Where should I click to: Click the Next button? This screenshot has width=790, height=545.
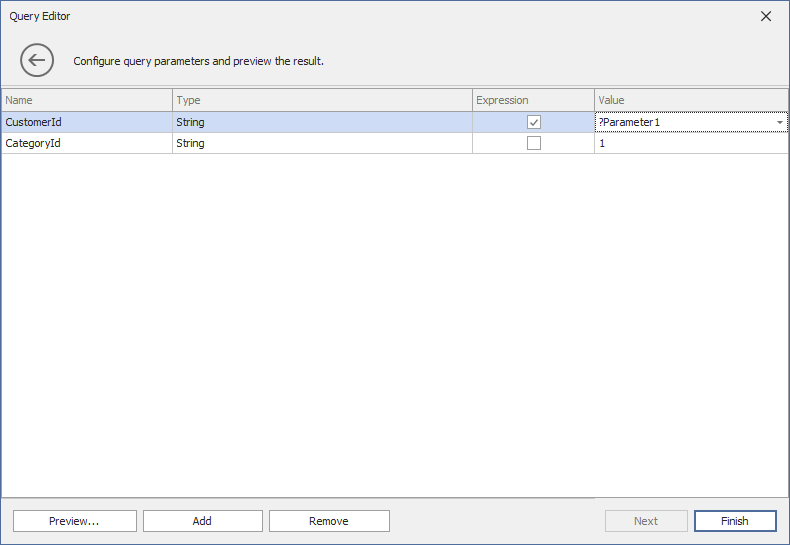[x=646, y=521]
